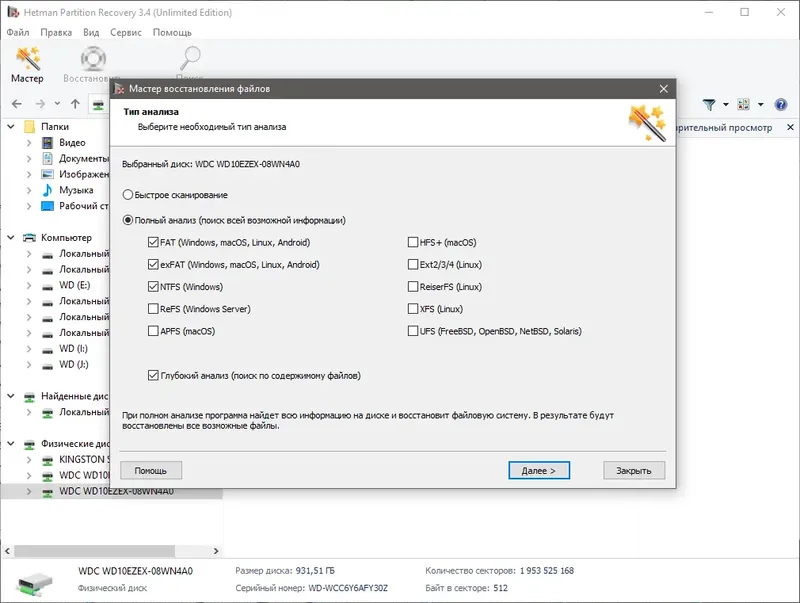The image size is (800, 603).
Task: Select the Видео folder icon
Action: (47, 143)
